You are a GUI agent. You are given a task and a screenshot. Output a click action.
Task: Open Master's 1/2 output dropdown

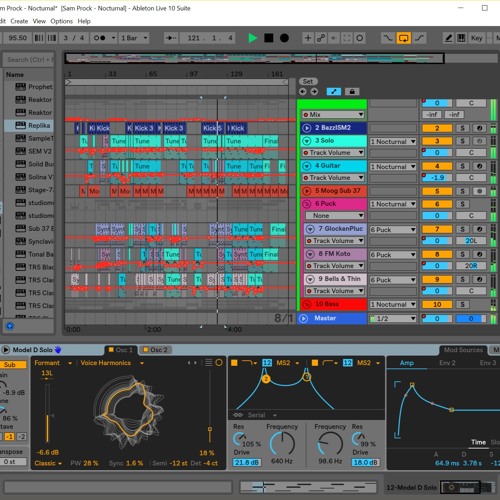(x=393, y=319)
